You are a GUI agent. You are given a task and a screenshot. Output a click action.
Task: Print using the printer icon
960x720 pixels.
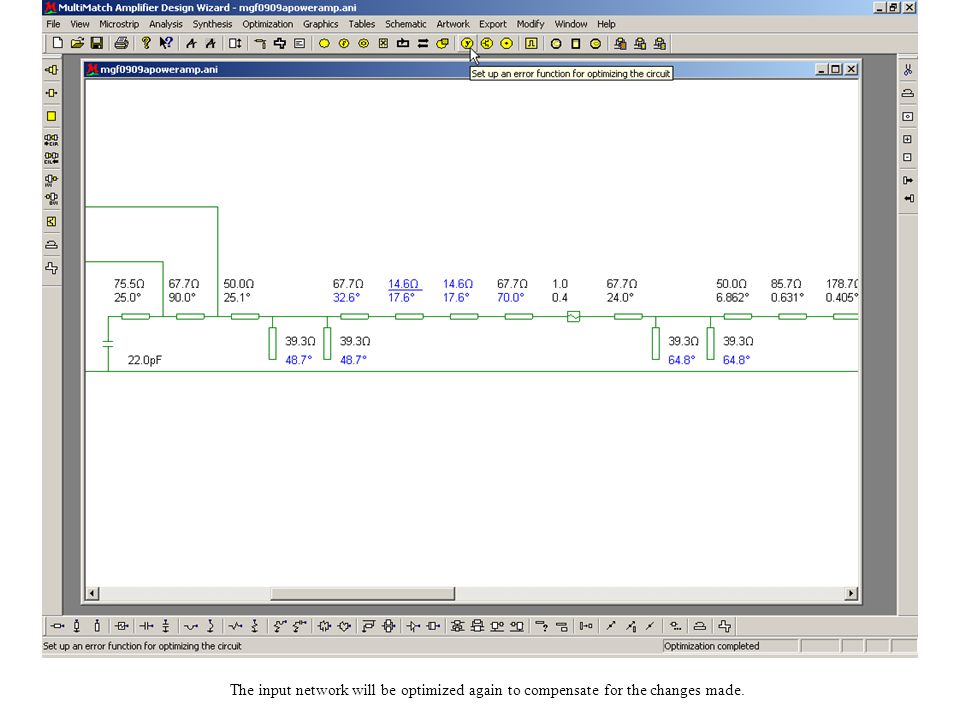click(121, 43)
